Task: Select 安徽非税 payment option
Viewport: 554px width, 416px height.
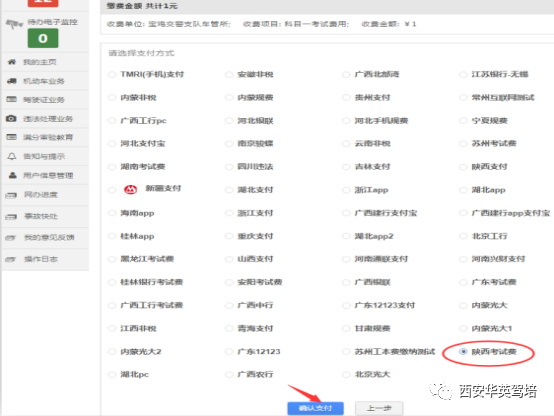Action: [x=229, y=75]
